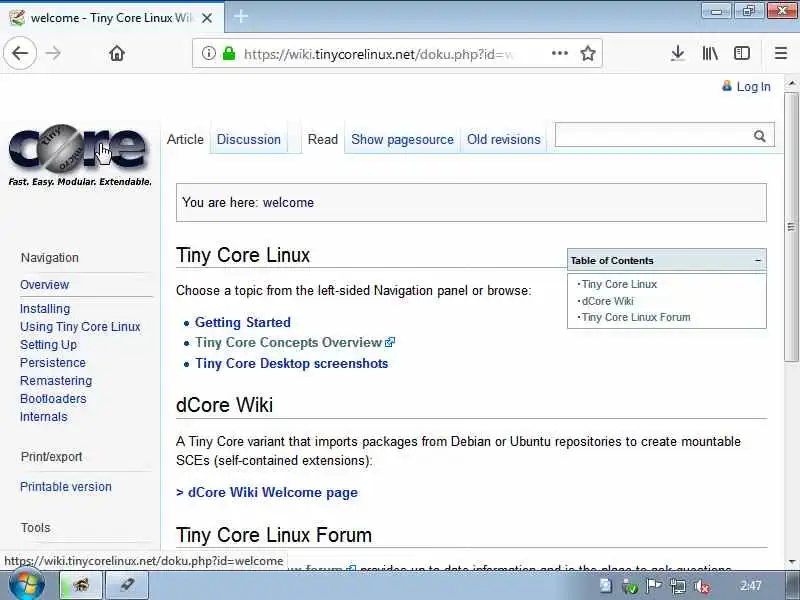Click the green shield tray icon
800x600 pixels.
(630, 587)
